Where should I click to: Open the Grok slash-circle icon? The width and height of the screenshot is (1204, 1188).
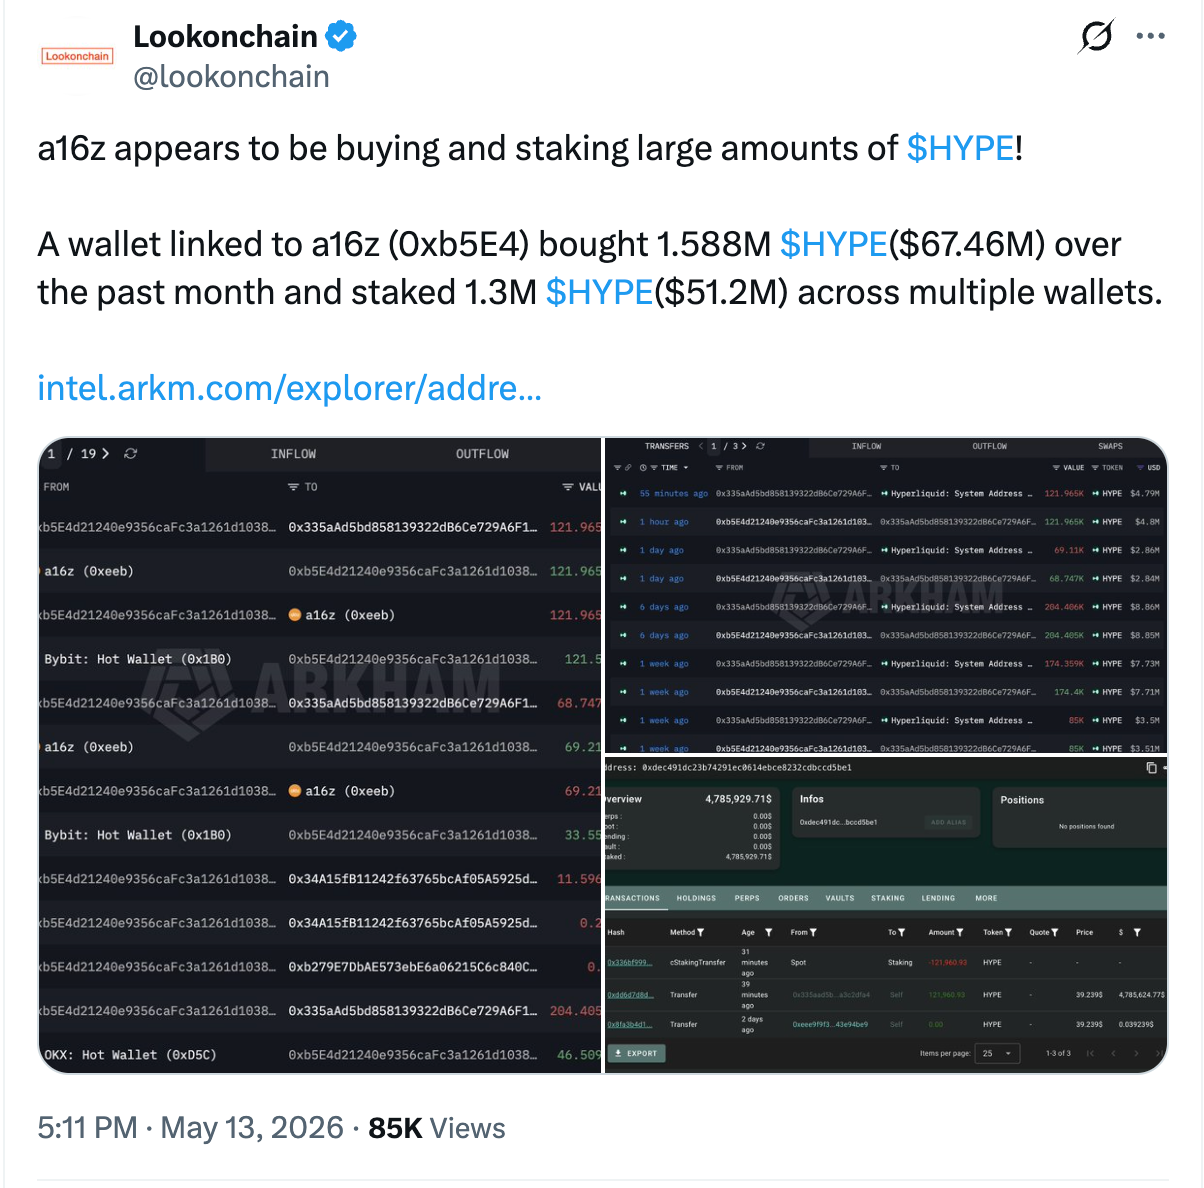click(1096, 37)
